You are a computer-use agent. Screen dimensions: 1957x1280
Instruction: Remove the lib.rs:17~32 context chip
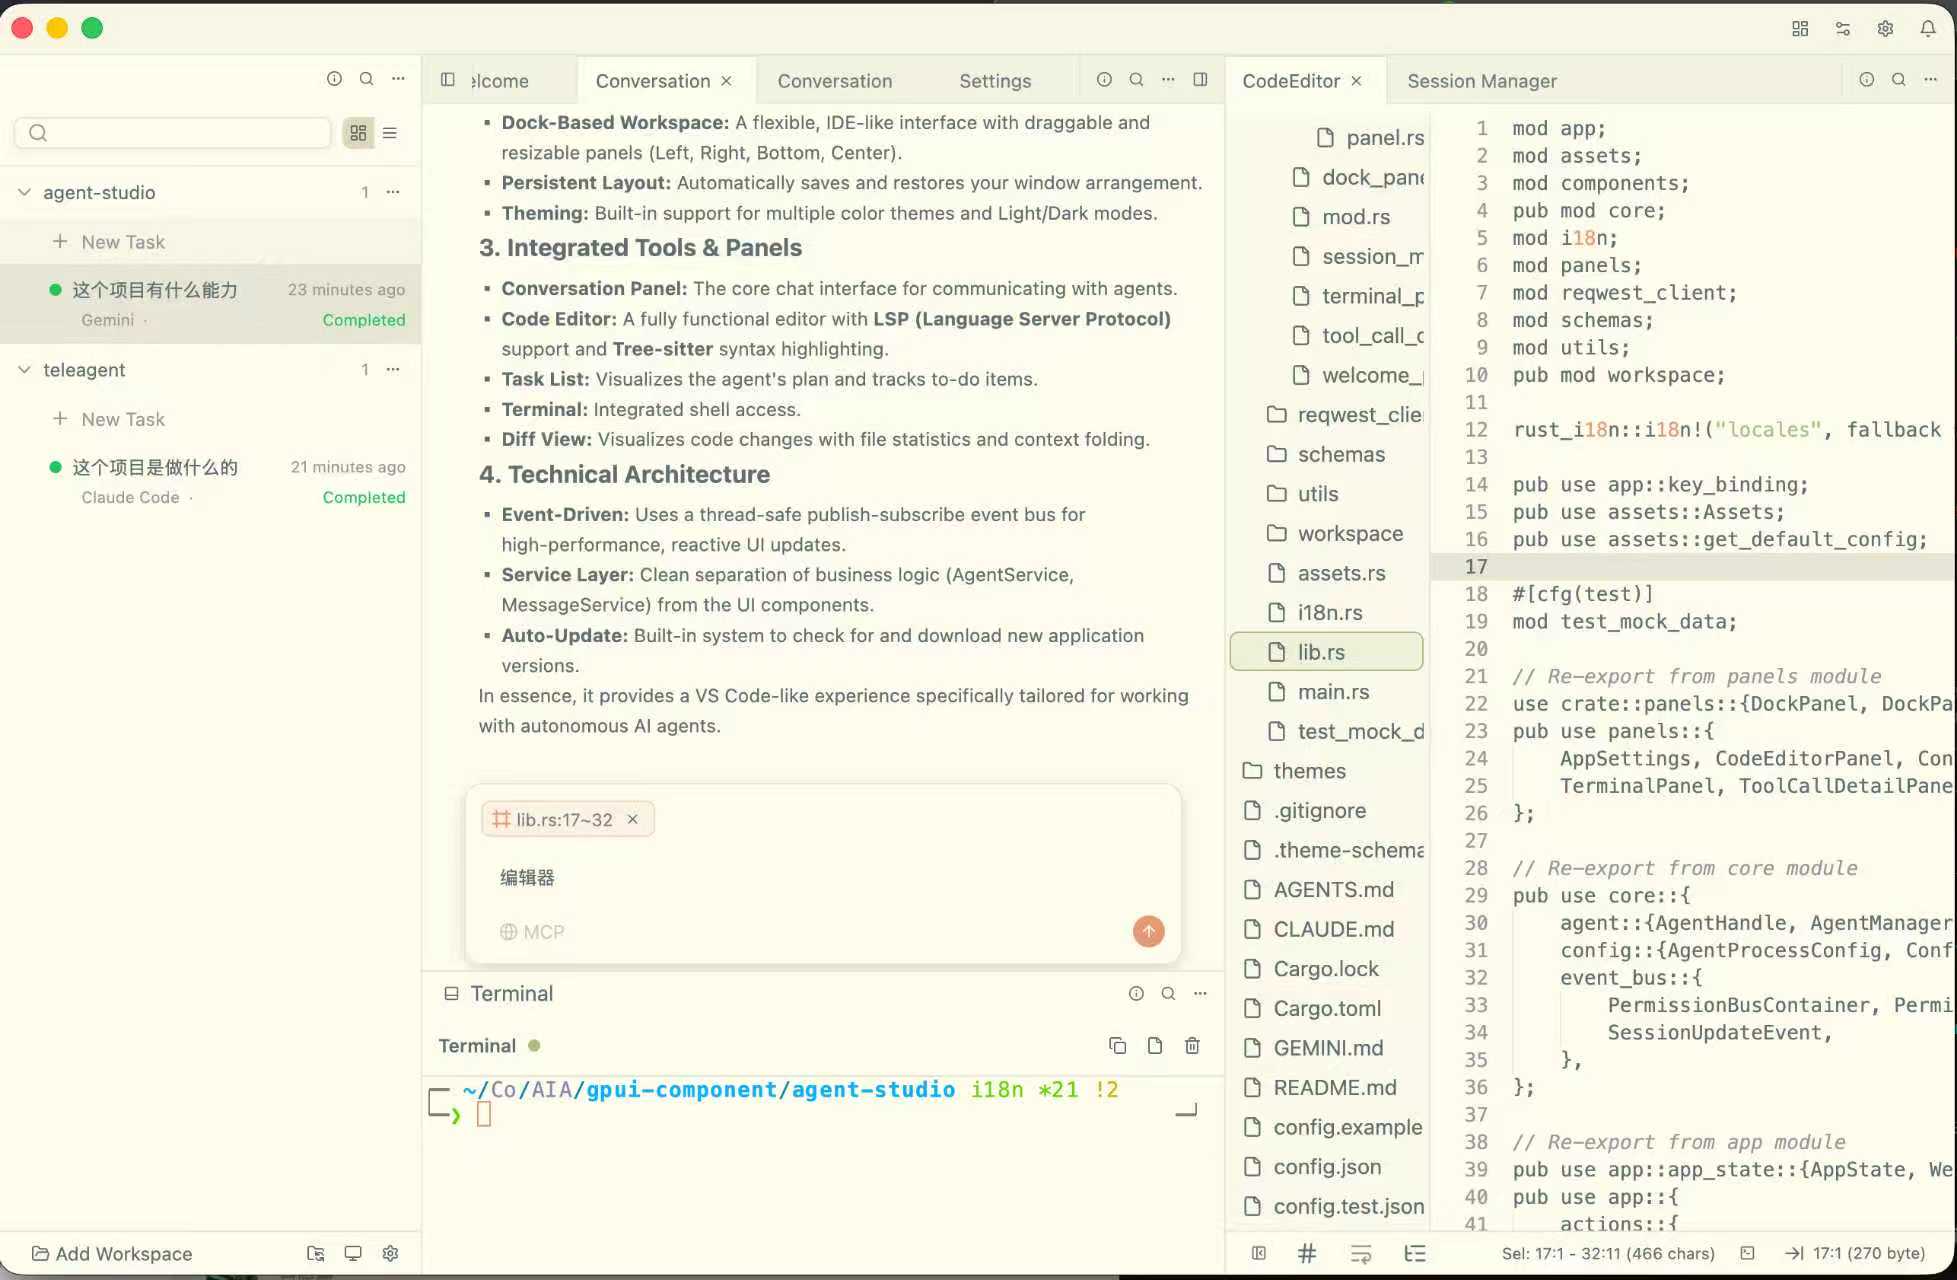[633, 819]
